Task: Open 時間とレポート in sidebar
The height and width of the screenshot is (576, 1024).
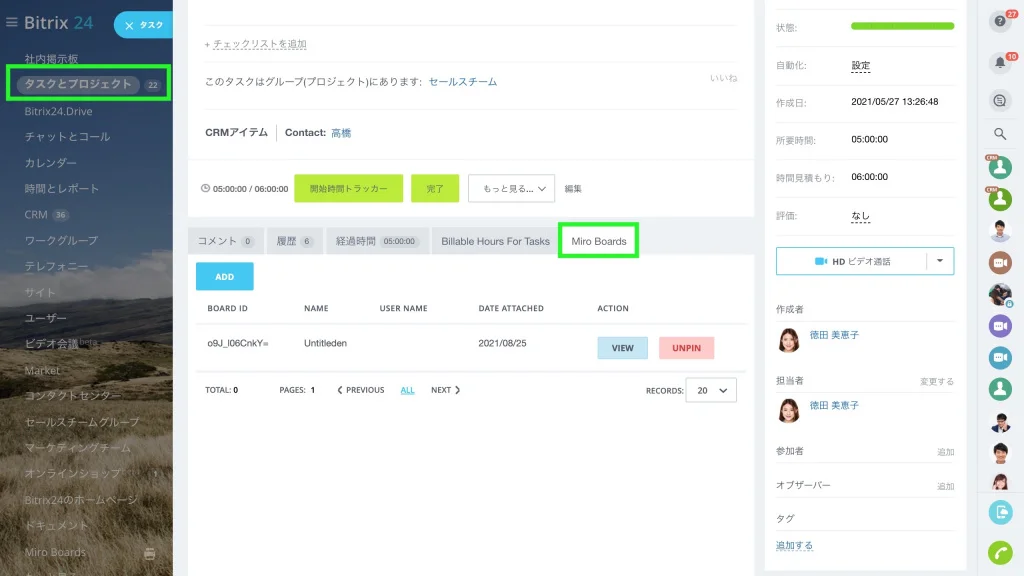Action: coord(61,188)
